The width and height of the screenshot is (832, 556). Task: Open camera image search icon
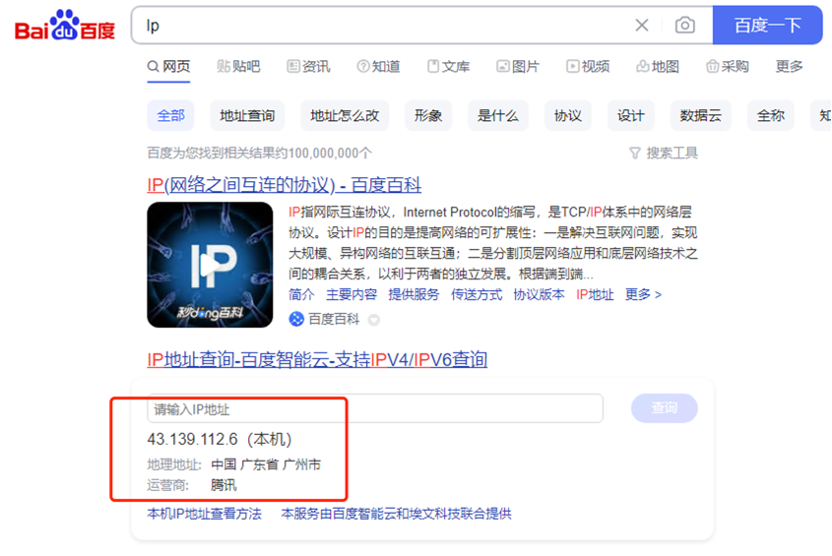(684, 25)
